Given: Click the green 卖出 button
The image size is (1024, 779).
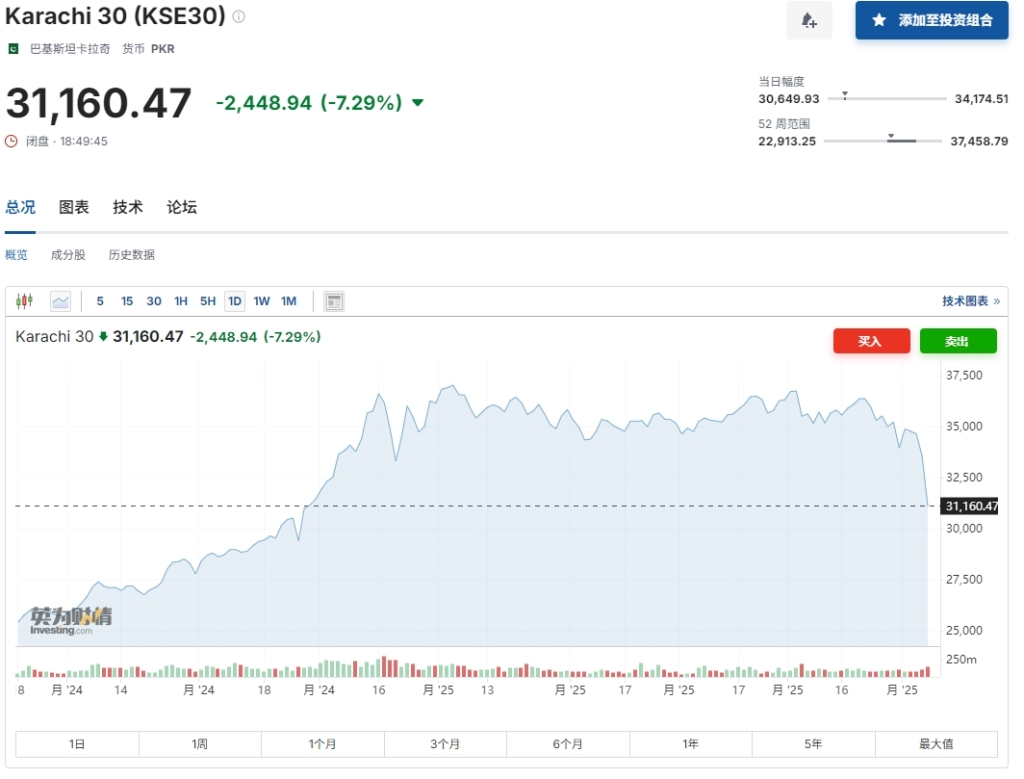Looking at the screenshot, I should 958,341.
